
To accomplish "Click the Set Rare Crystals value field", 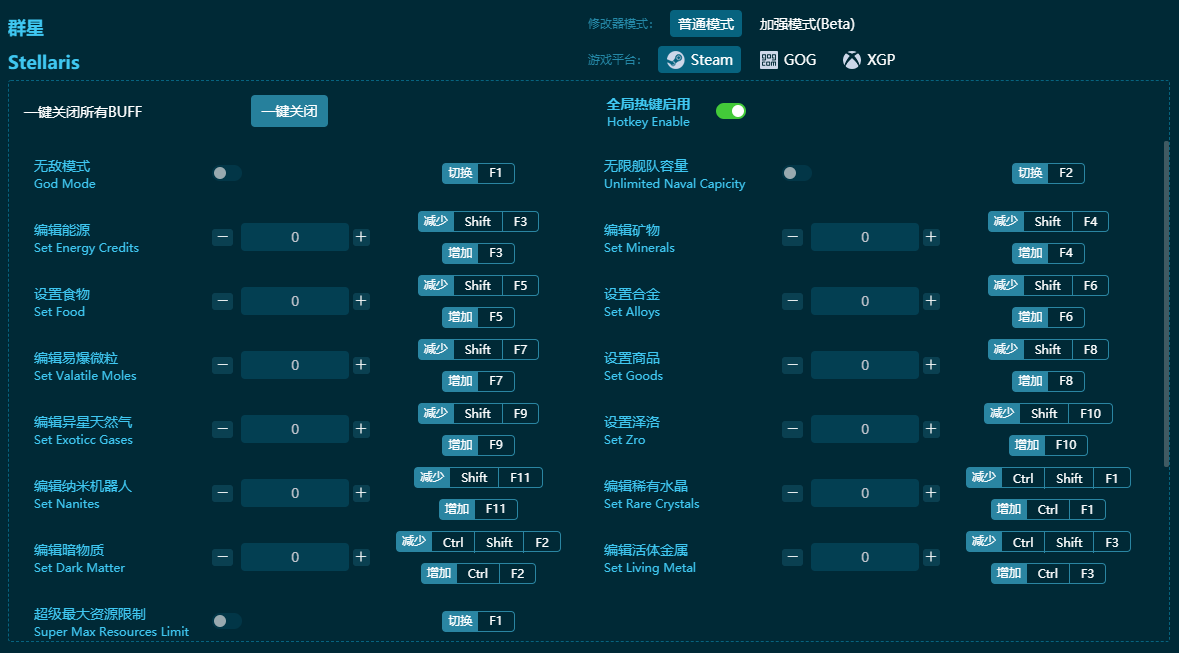I will pos(864,493).
